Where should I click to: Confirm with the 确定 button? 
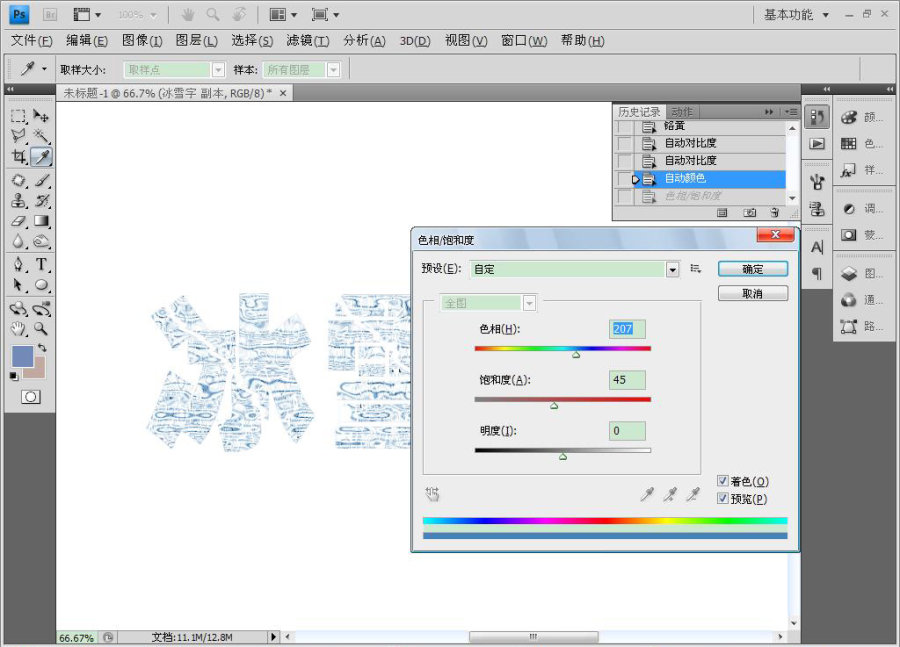pos(752,269)
